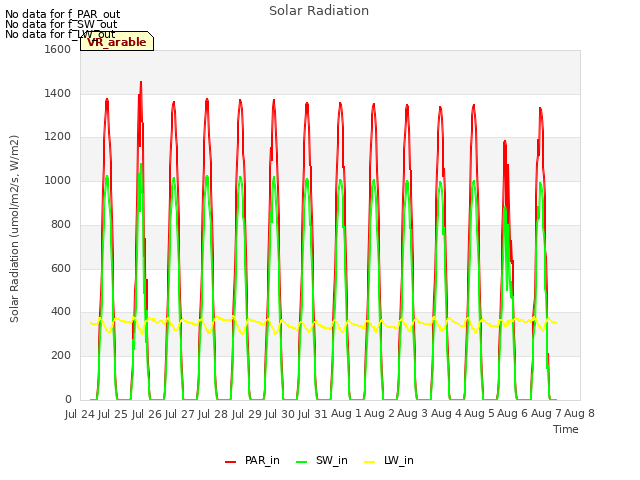This screenshot has height=480, width=640.
Task: Click the 1600 y-axis tick label
Action: point(58,49)
